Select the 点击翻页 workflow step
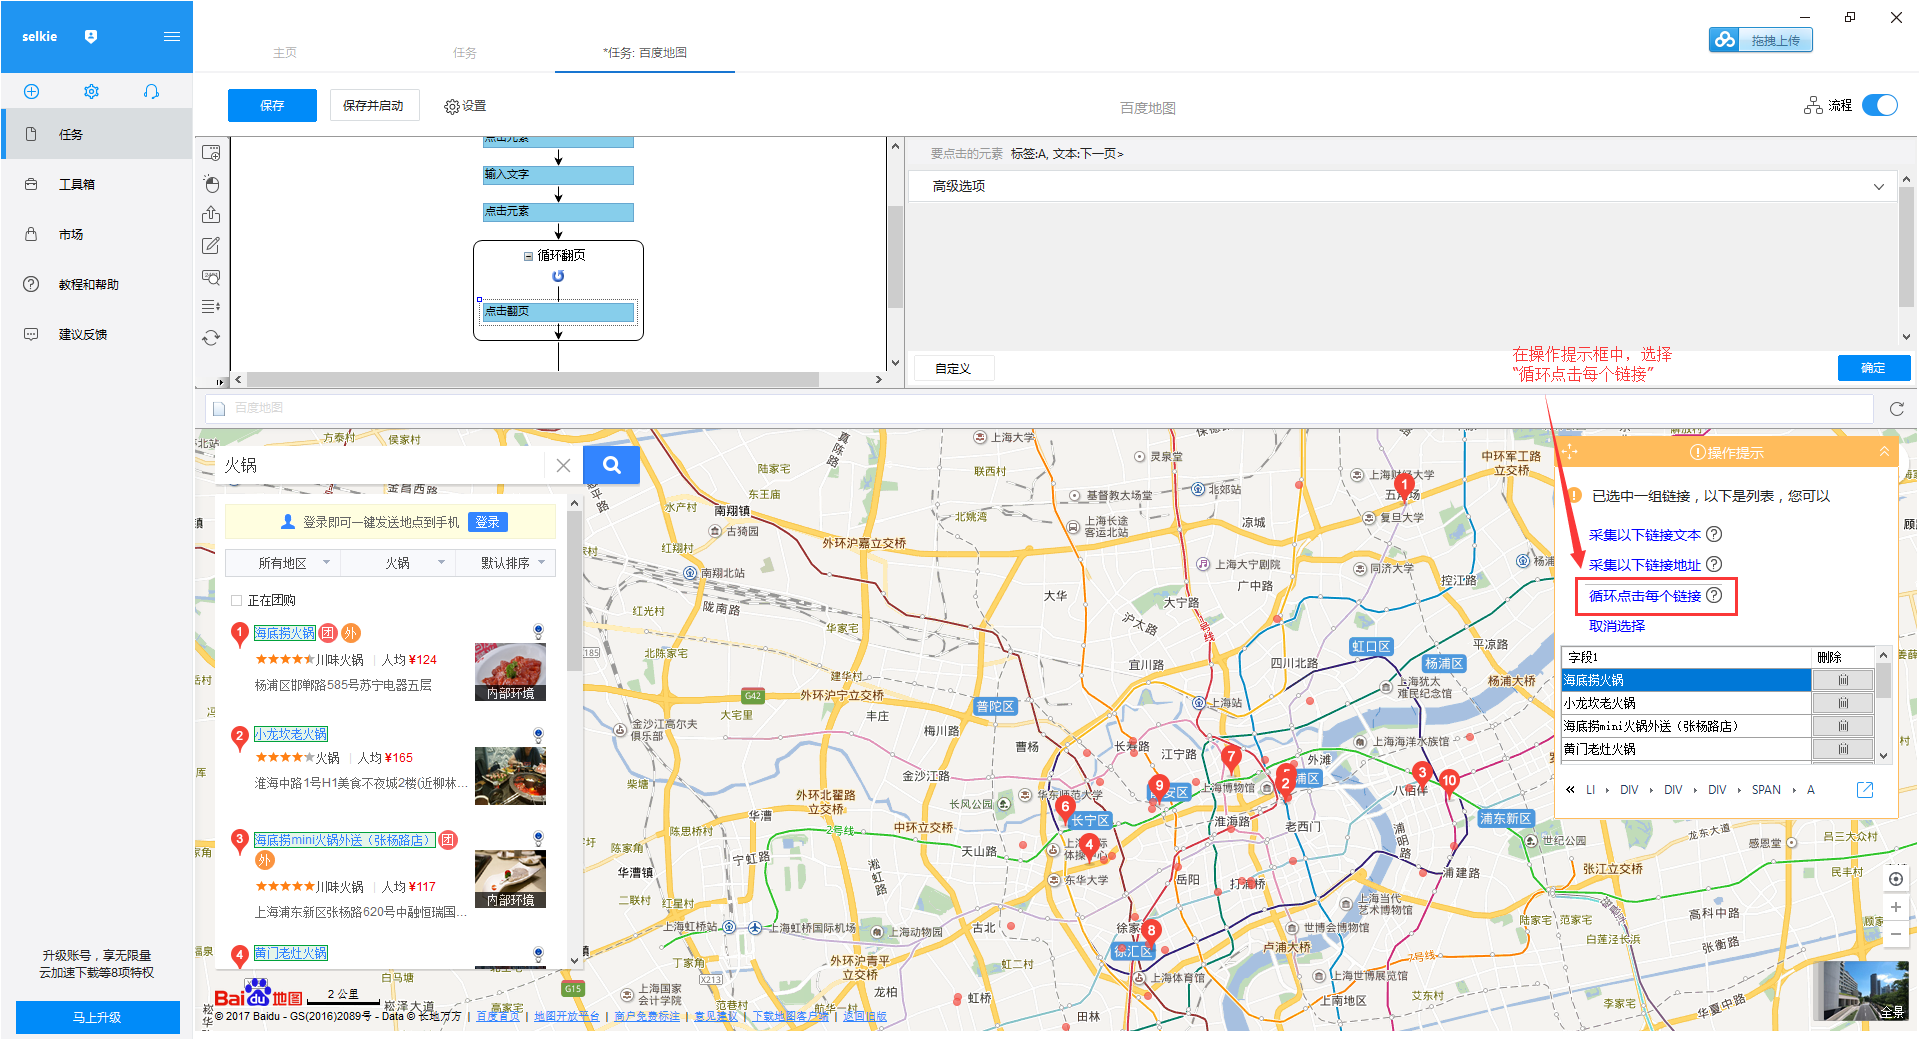Viewport: 1920px width, 1040px height. click(x=558, y=312)
